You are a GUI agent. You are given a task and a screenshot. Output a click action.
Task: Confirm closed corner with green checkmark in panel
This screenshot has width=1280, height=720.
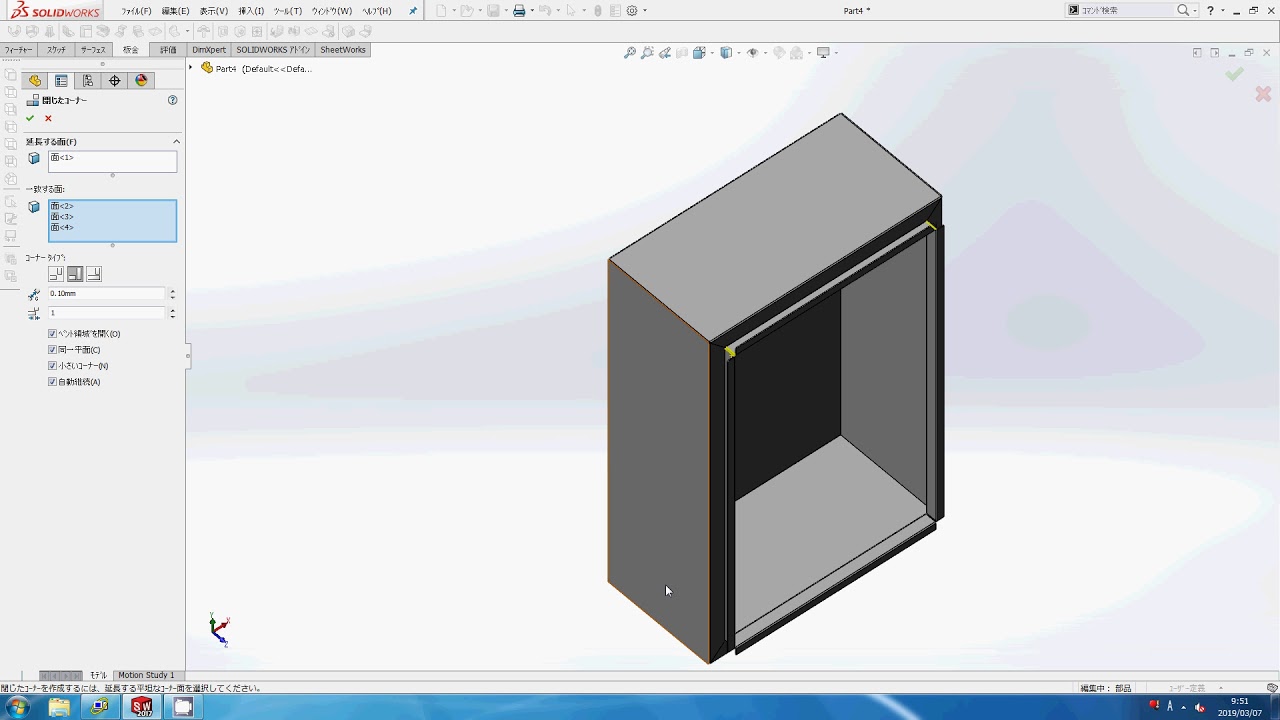click(30, 118)
